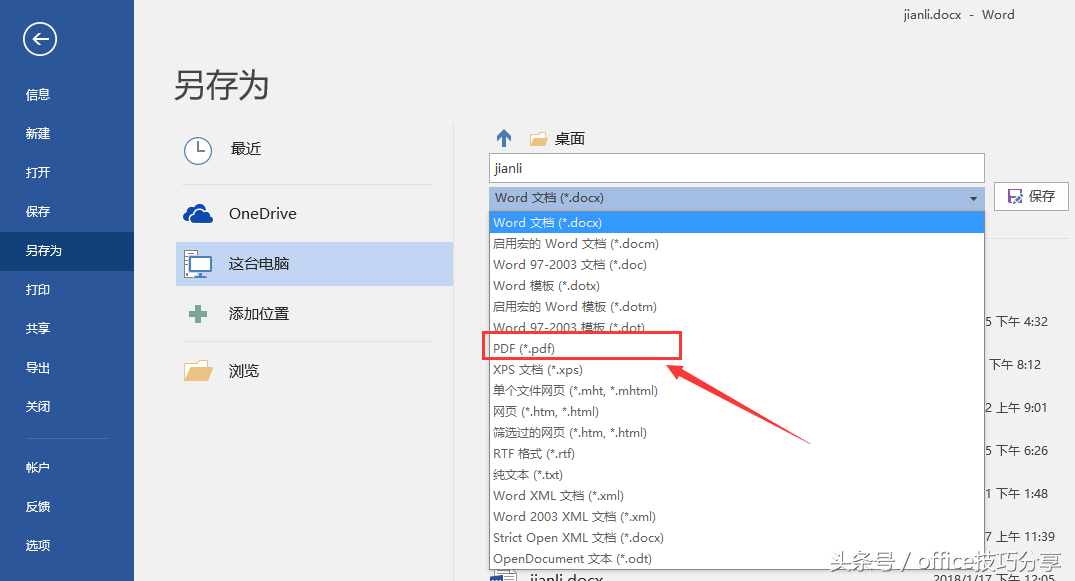Screen dimensions: 1075x581
Task: Collapse the file type combo box arrow
Action: (x=973, y=198)
